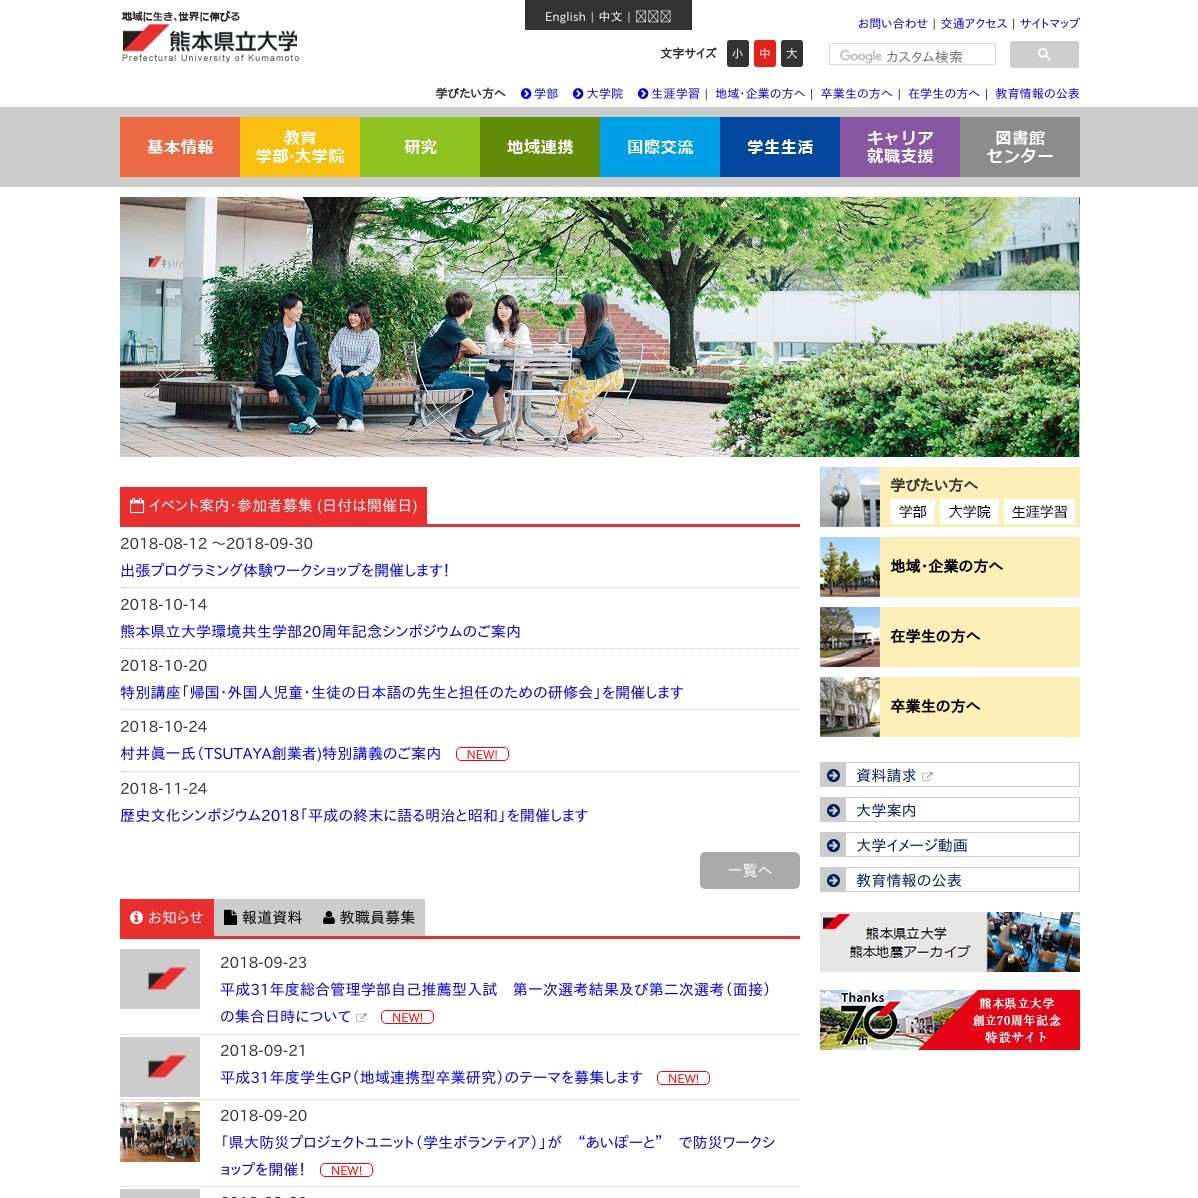Image resolution: width=1198 pixels, height=1198 pixels.
Task: Open 特別講座 帰国・外国人児童 event link
Action: point(401,693)
